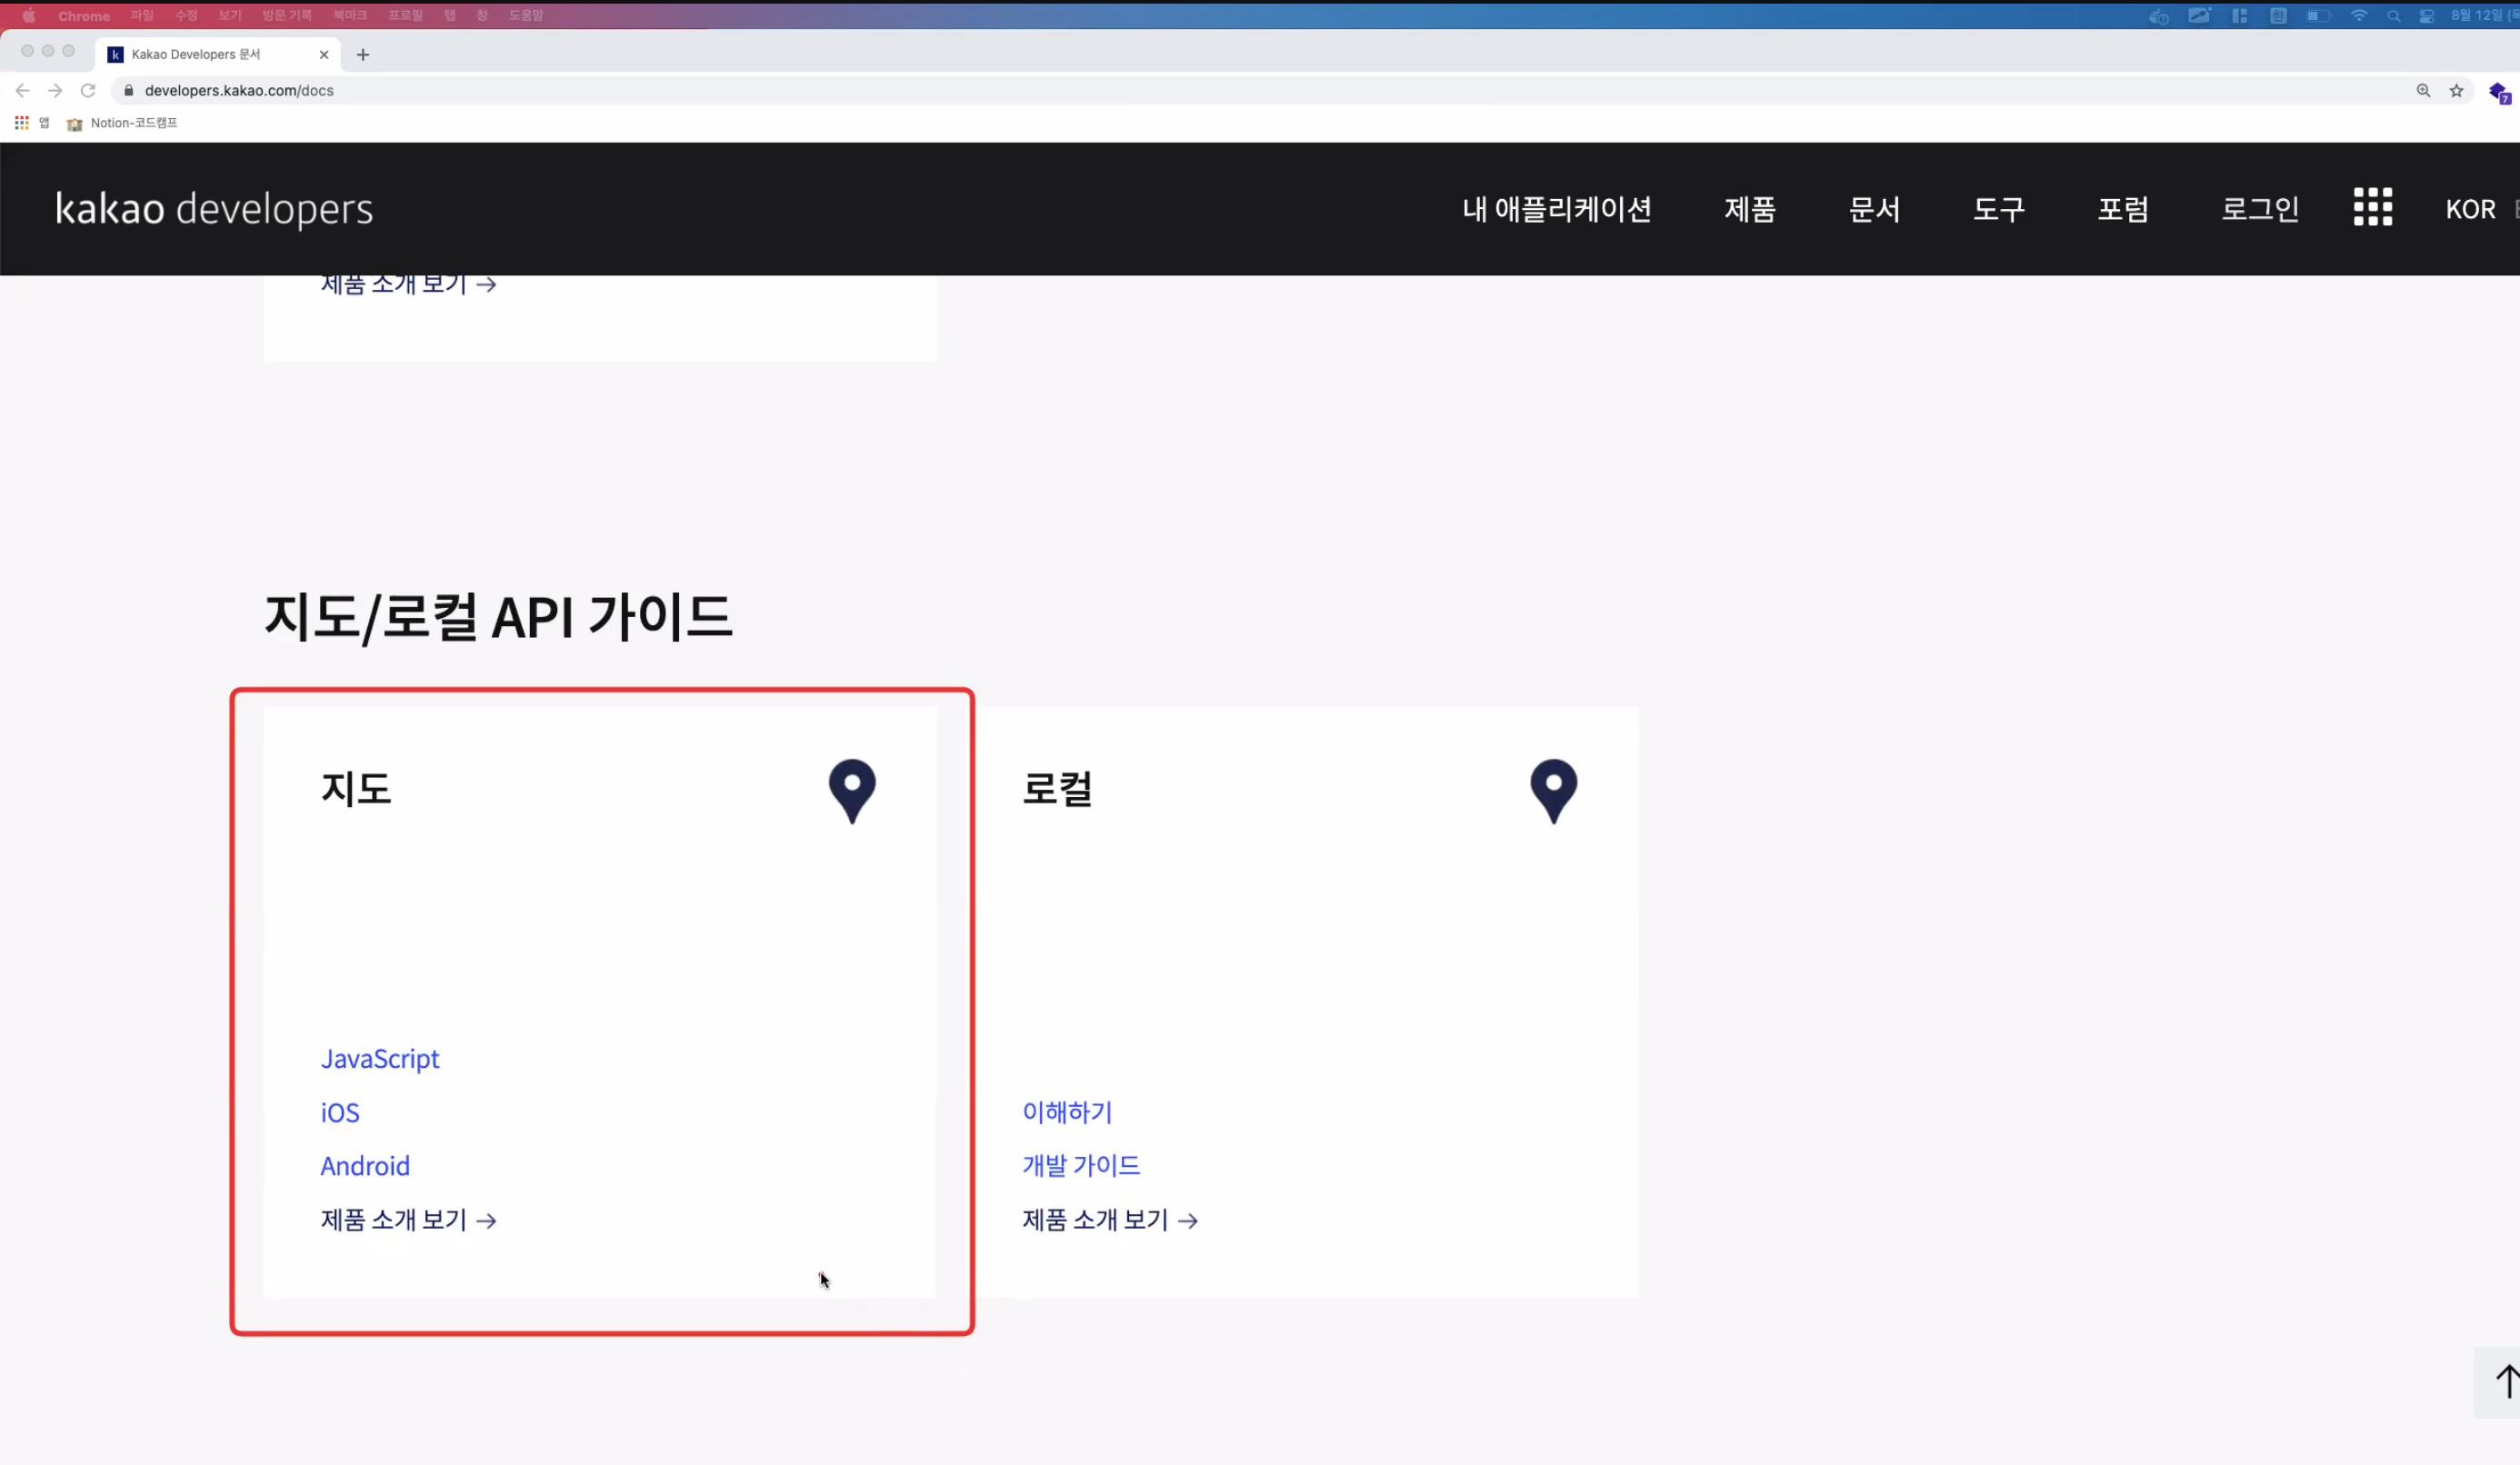Screen dimensions: 2520x1465
Task: Switch language via KOR selector
Action: (x=2470, y=209)
